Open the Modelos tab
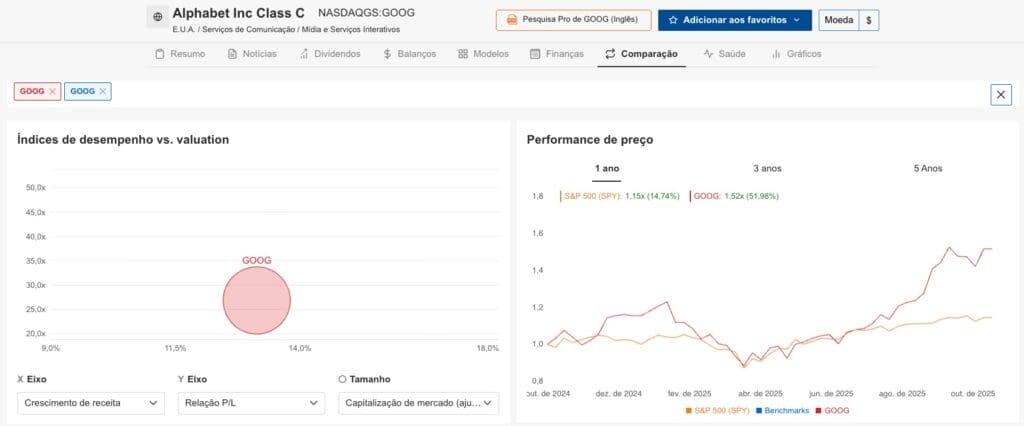The image size is (1024, 426). coord(483,54)
